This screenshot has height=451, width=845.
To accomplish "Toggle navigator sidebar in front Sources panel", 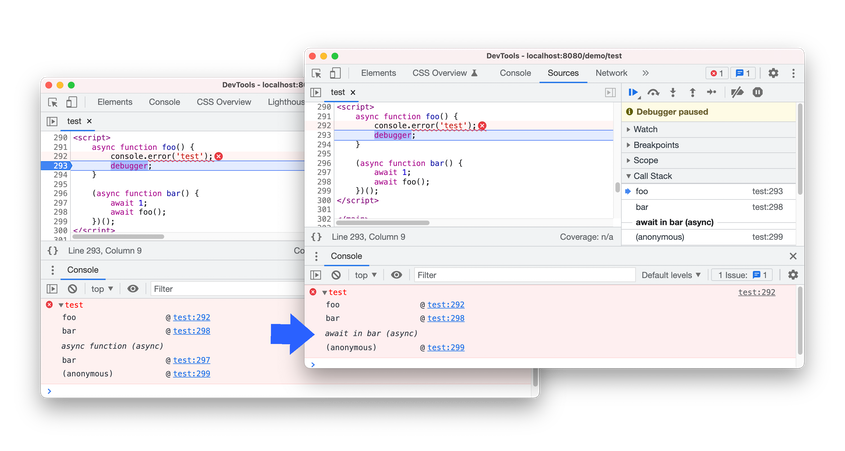I will coord(316,93).
